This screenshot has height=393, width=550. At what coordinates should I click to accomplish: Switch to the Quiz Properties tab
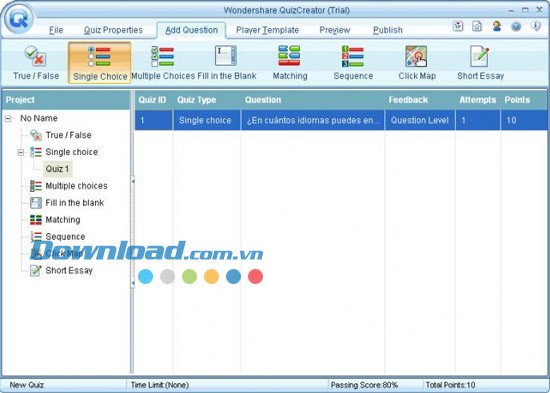pos(113,30)
